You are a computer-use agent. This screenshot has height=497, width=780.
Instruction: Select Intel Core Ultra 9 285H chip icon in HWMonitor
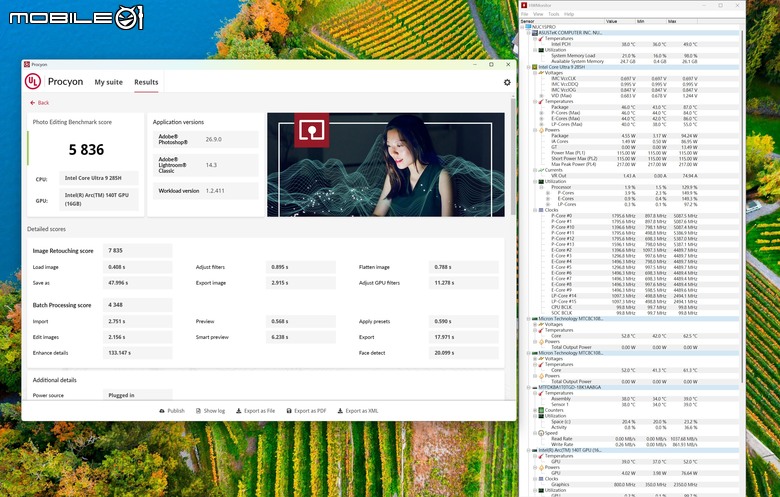535,67
